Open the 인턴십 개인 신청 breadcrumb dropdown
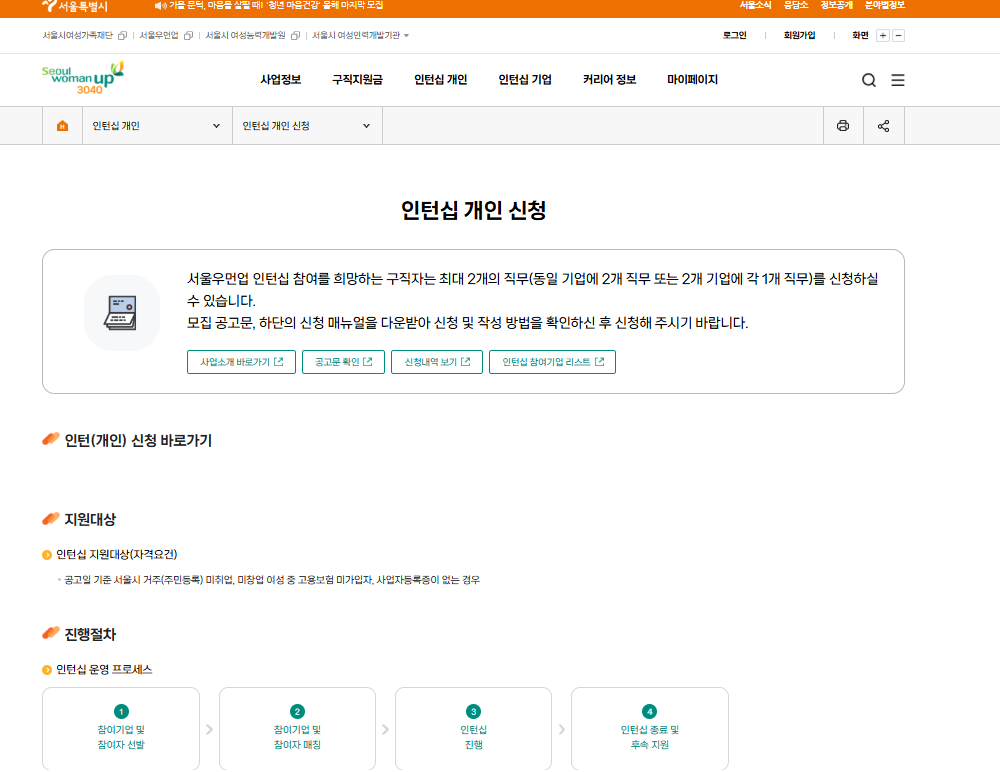 click(364, 125)
